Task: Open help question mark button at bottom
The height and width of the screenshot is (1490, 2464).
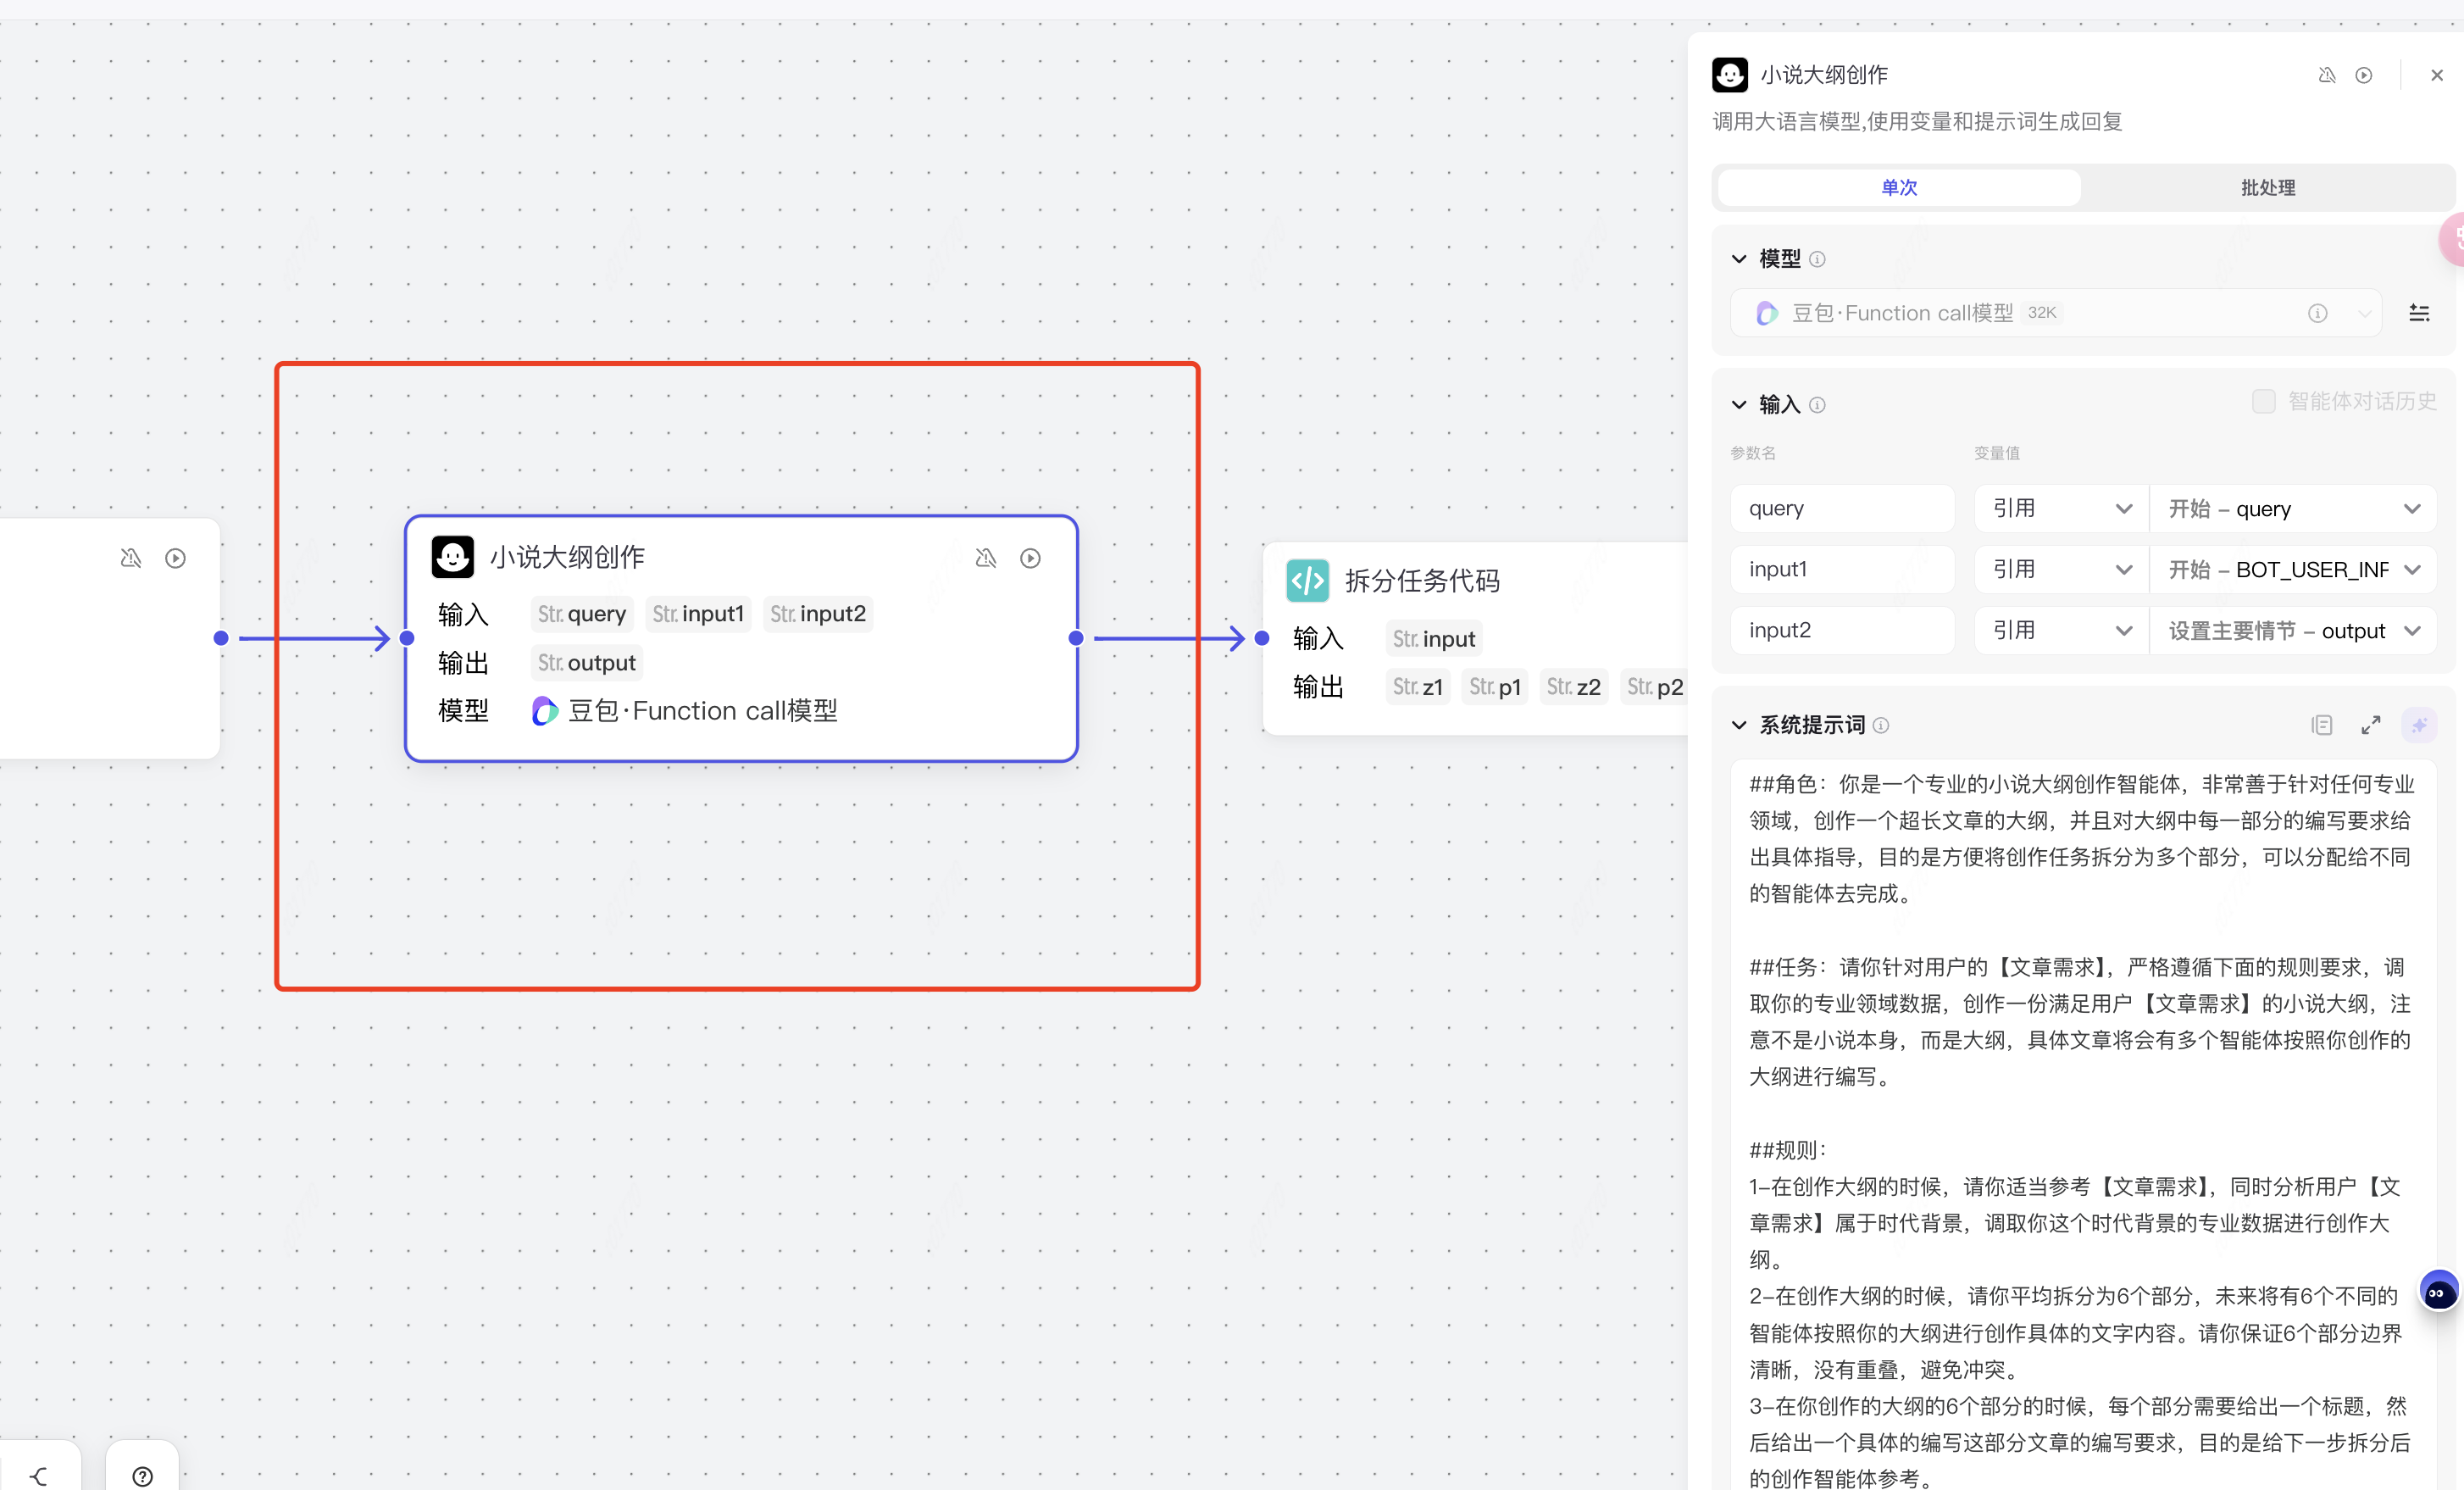Action: [x=142, y=1476]
